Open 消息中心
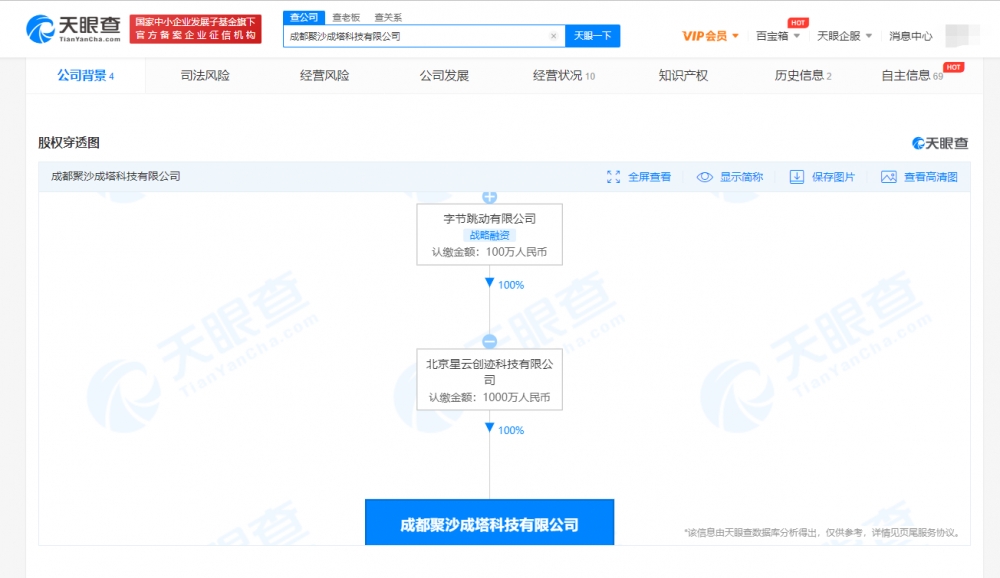Image resolution: width=1000 pixels, height=578 pixels. [911, 36]
